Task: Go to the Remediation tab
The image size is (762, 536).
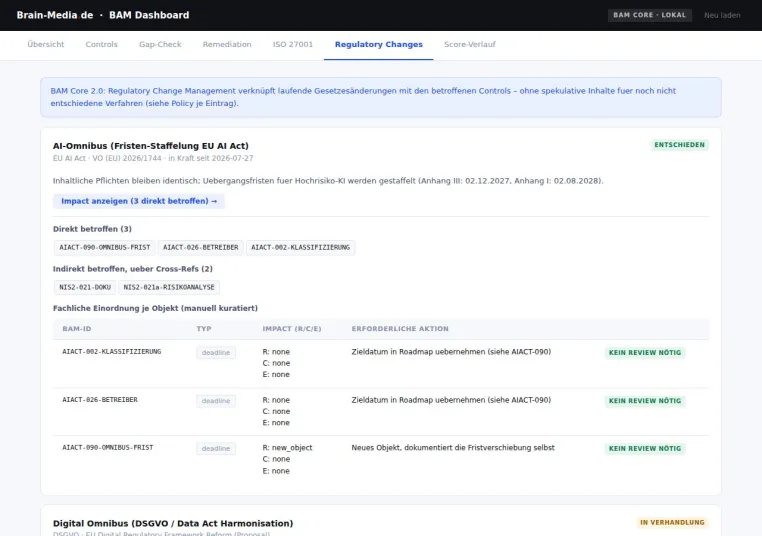Action: 227,44
